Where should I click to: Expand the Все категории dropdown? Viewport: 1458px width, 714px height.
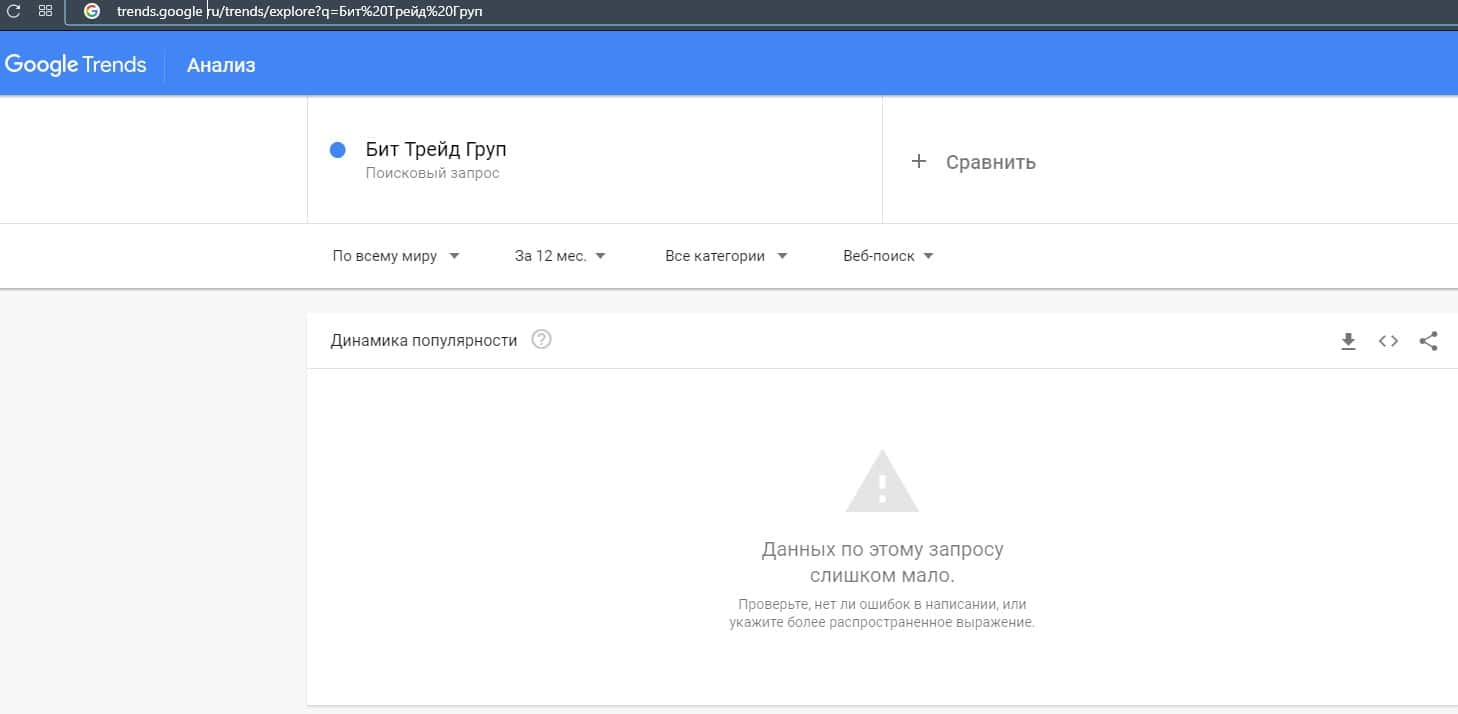click(x=726, y=256)
